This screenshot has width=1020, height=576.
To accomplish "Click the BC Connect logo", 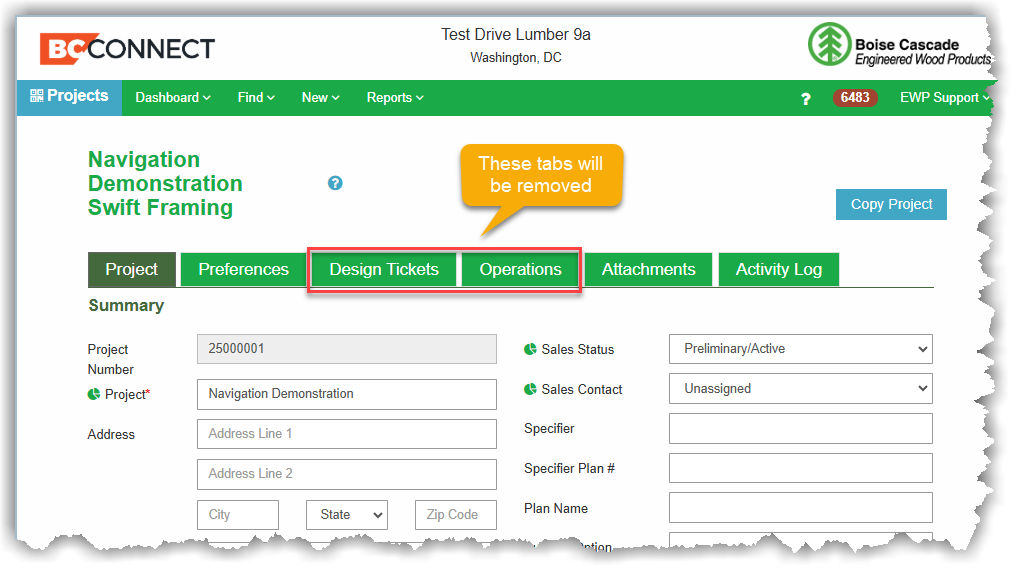I will [x=127, y=48].
